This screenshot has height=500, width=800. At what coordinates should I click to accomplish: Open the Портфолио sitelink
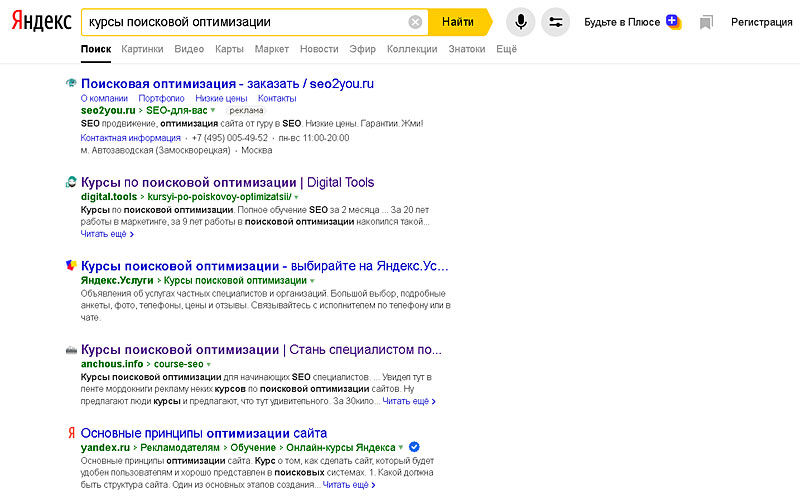[161, 98]
